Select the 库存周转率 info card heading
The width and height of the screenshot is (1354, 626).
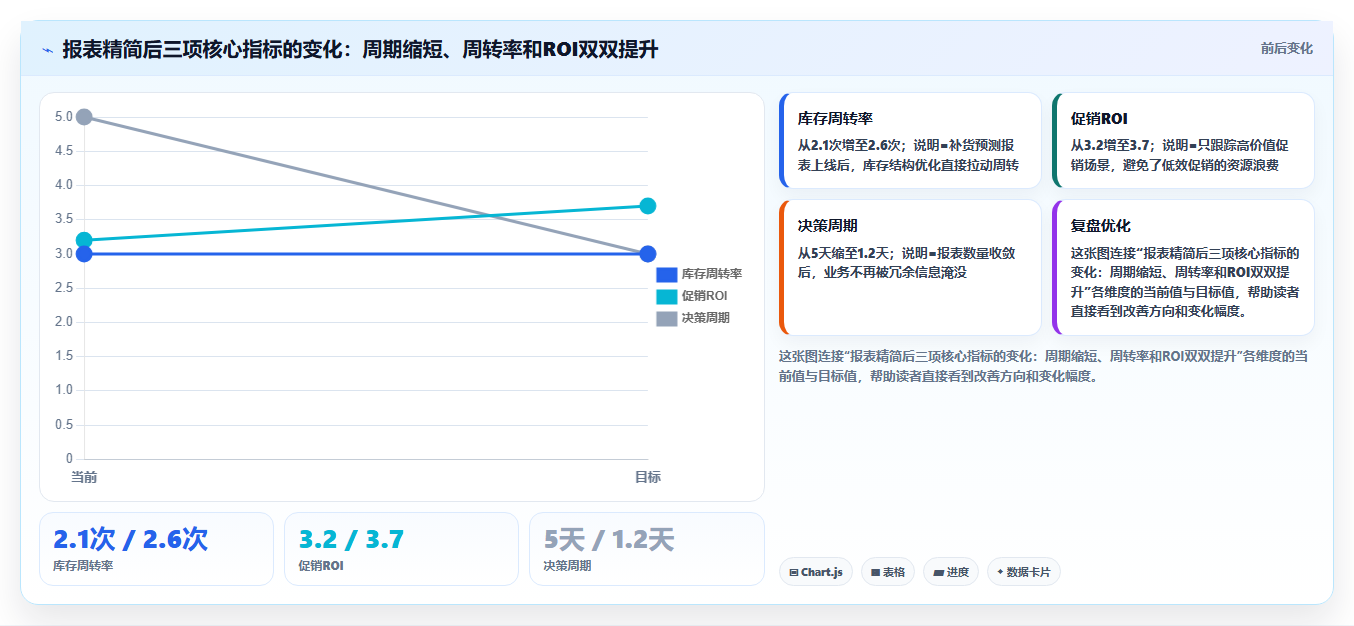pos(835,119)
